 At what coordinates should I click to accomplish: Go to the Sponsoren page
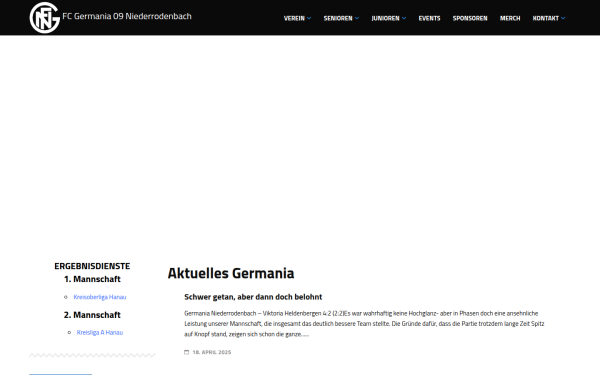pos(470,18)
